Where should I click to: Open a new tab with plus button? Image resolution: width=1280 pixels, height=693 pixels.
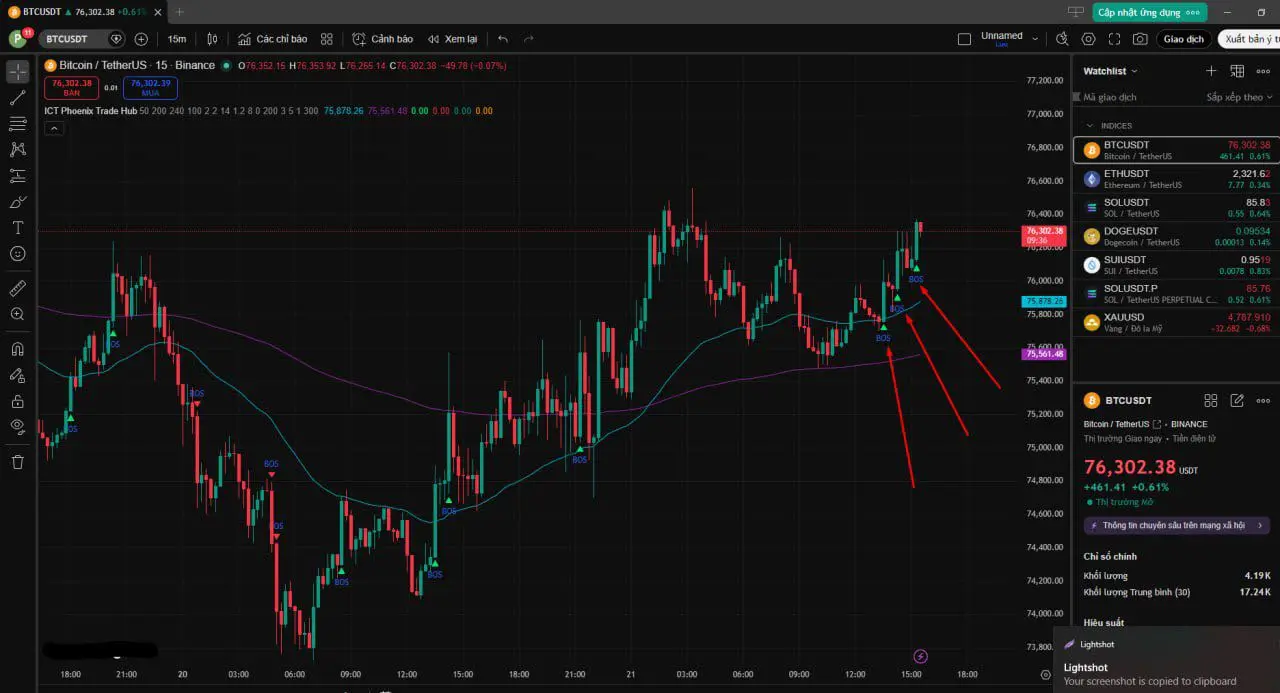[x=180, y=12]
